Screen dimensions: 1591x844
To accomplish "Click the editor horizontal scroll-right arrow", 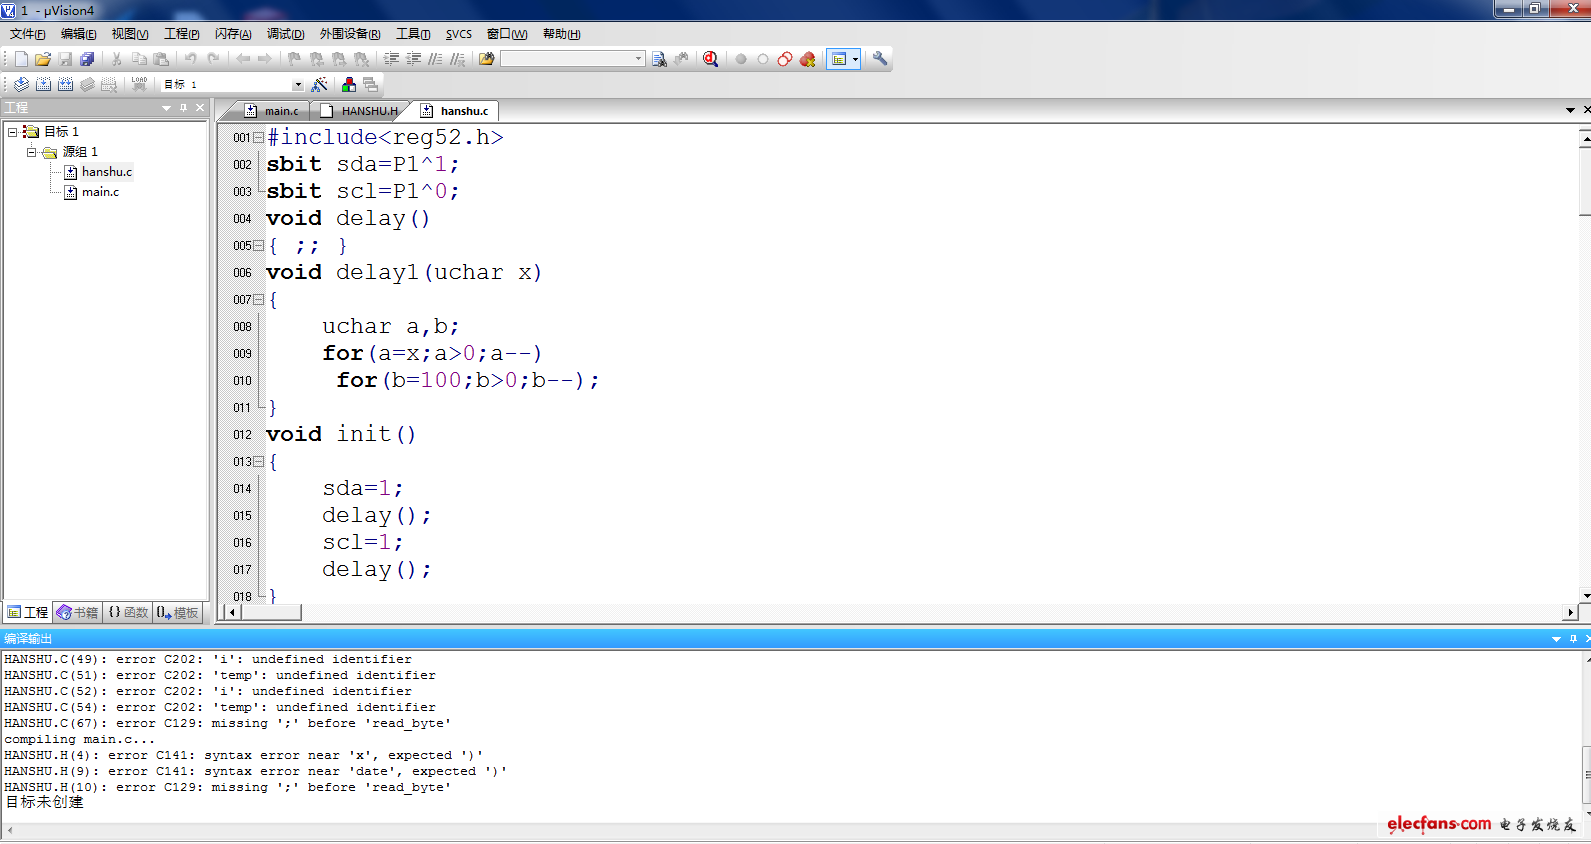I will [x=1570, y=612].
